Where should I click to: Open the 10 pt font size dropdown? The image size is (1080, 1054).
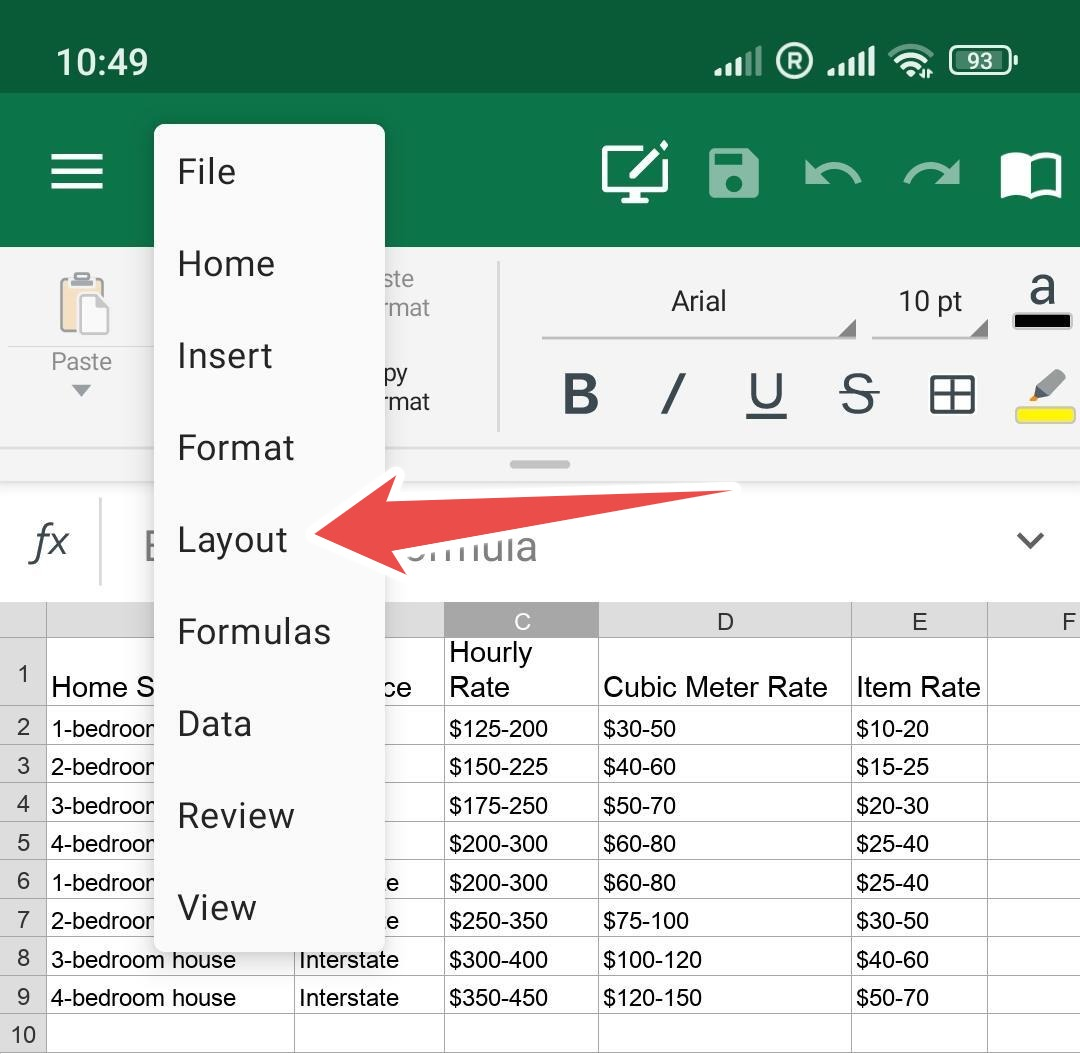pyautogui.click(x=930, y=302)
